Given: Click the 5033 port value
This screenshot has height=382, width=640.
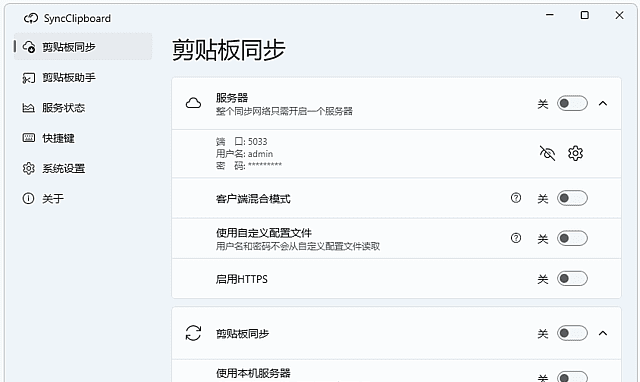Looking at the screenshot, I should tap(258, 142).
